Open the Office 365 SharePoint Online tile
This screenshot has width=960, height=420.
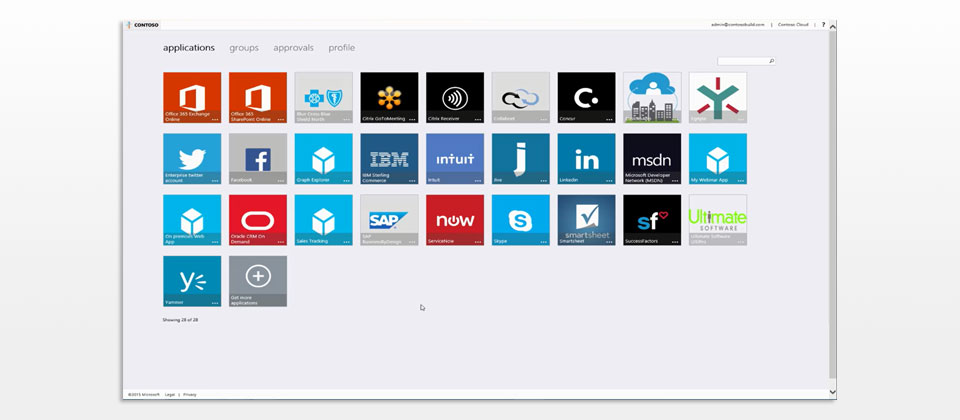pos(258,98)
